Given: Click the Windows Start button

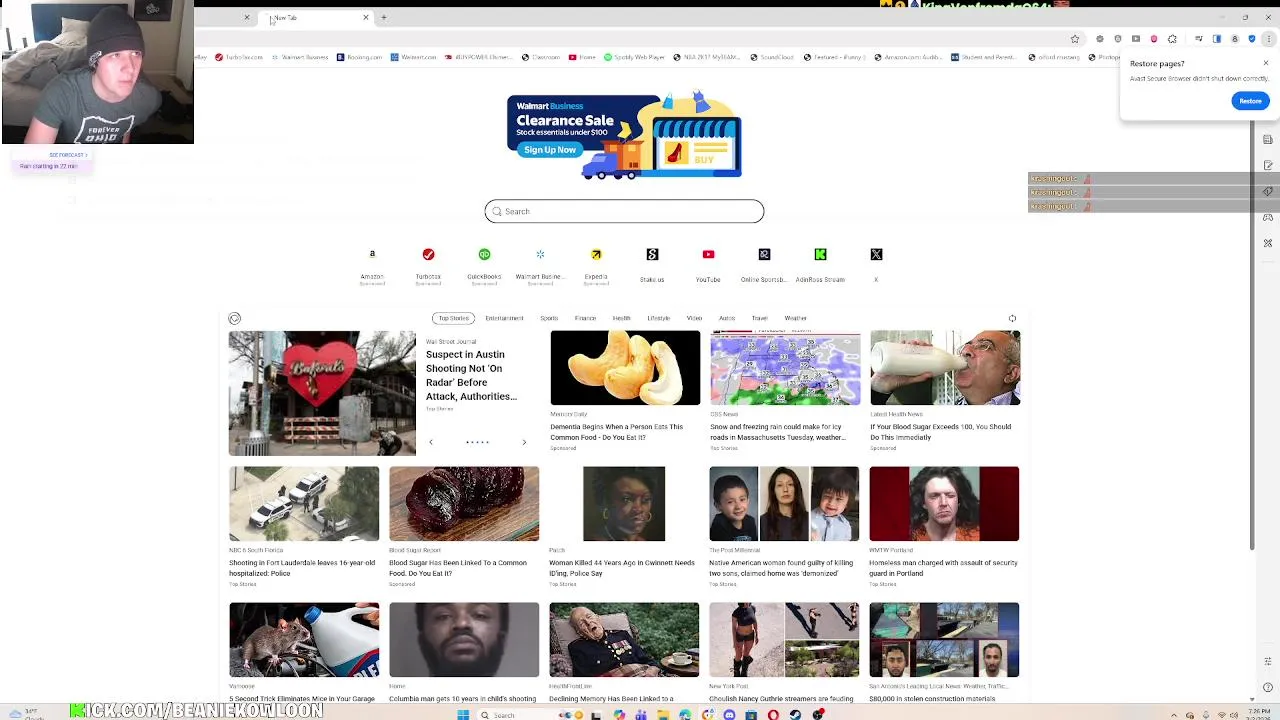Looking at the screenshot, I should (463, 714).
